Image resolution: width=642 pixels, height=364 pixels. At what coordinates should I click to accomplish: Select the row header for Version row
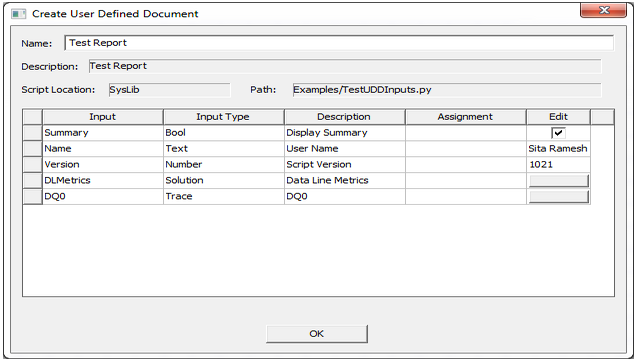[x=32, y=165]
